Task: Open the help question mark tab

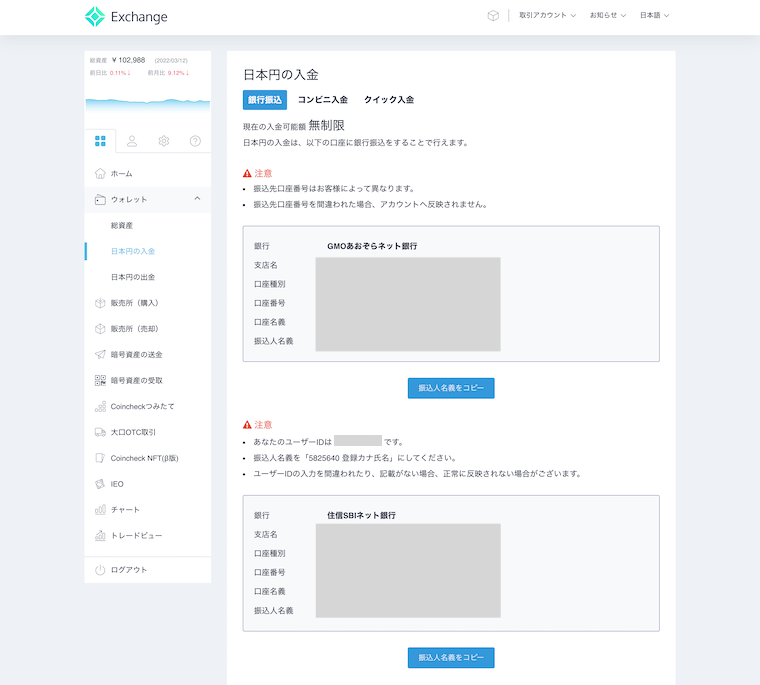Action: point(195,141)
